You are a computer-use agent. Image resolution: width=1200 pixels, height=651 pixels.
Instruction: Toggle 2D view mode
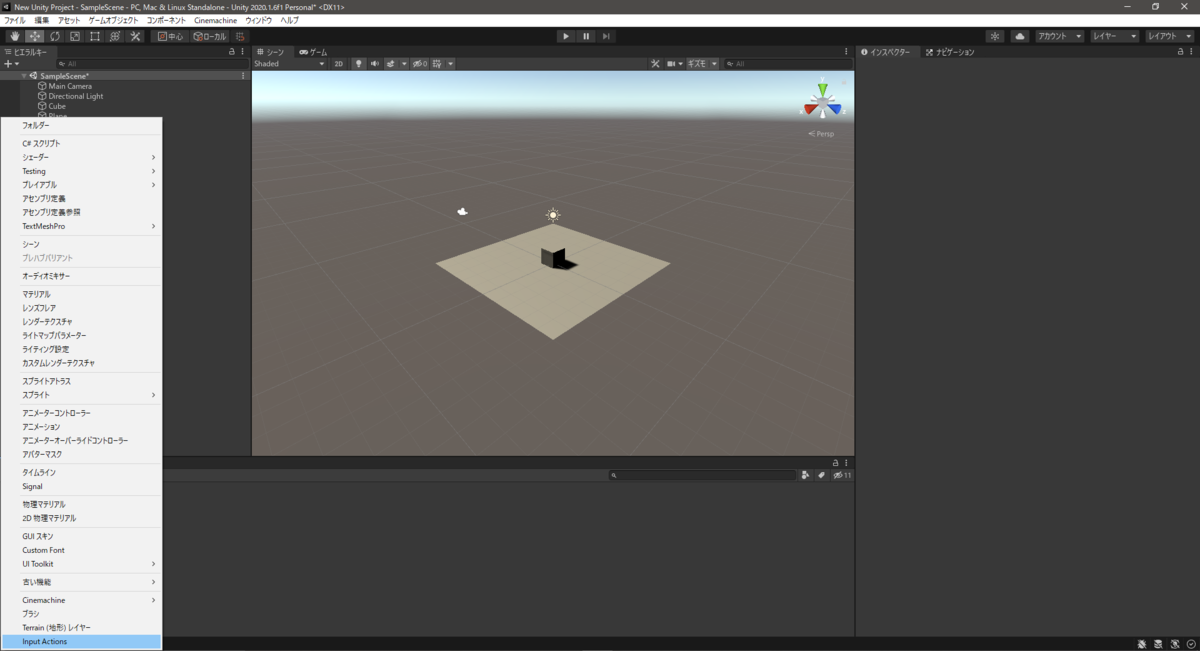[339, 64]
